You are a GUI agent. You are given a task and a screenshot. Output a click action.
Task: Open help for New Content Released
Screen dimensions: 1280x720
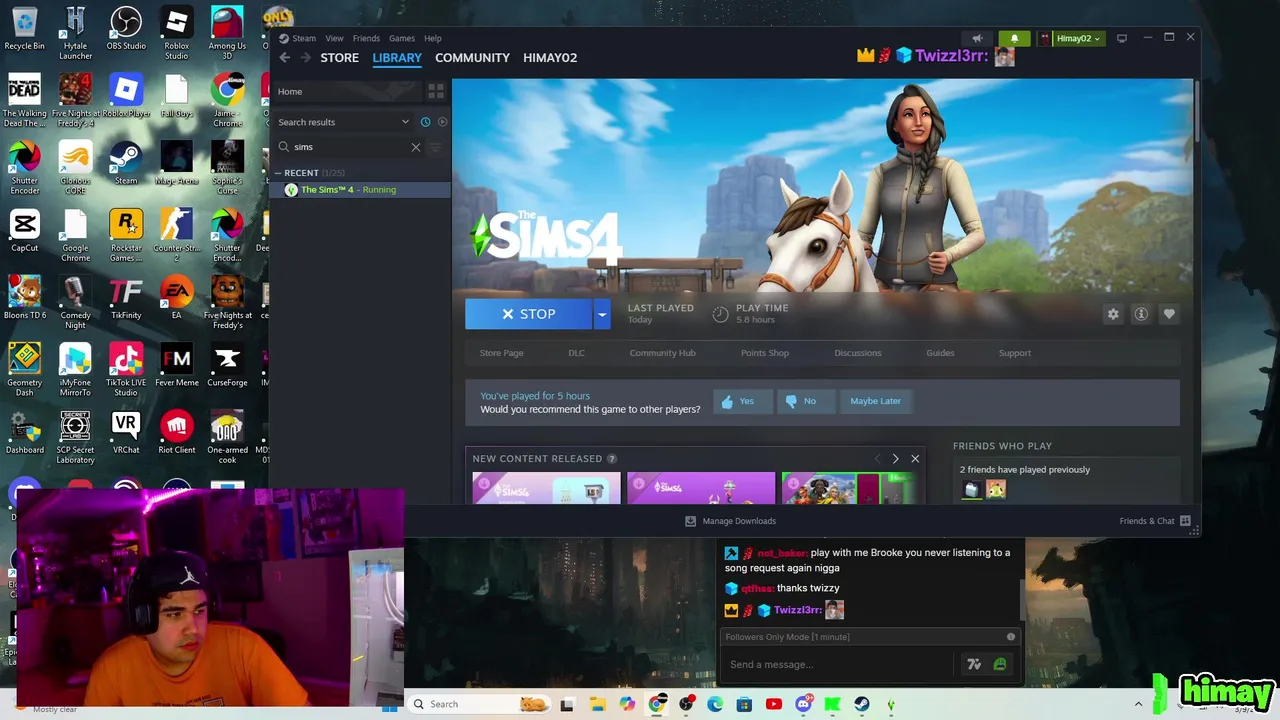pyautogui.click(x=612, y=459)
